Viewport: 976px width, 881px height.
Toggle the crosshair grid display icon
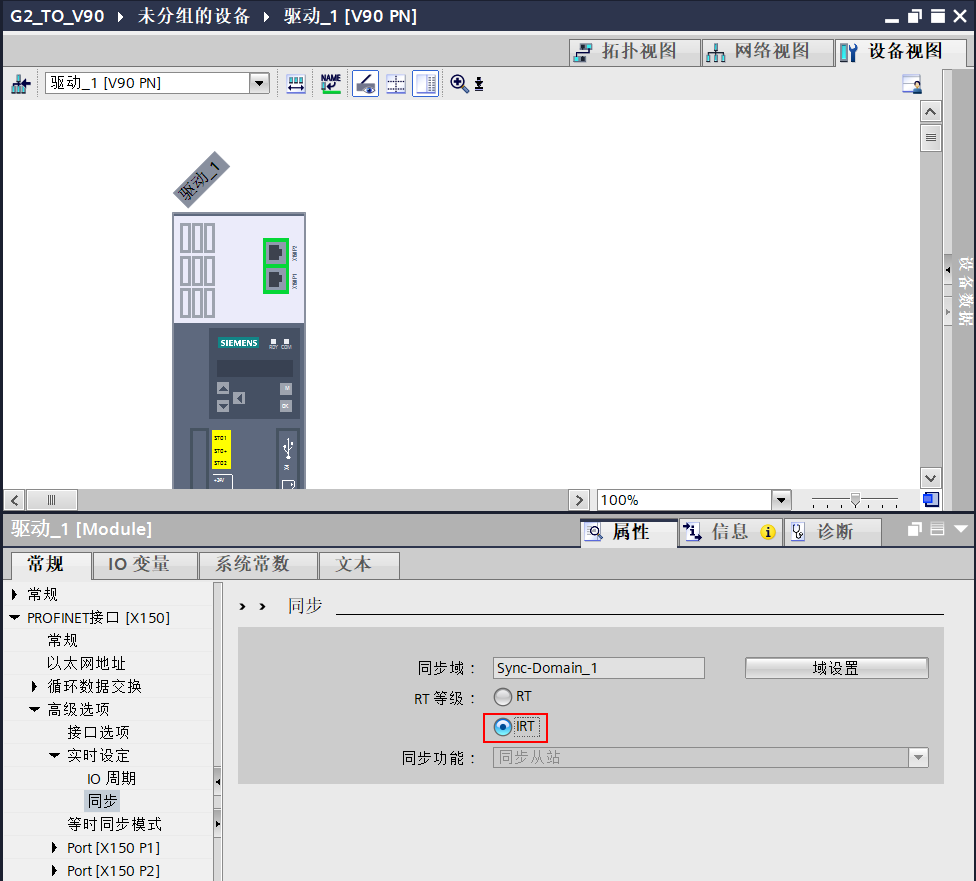[x=395, y=83]
